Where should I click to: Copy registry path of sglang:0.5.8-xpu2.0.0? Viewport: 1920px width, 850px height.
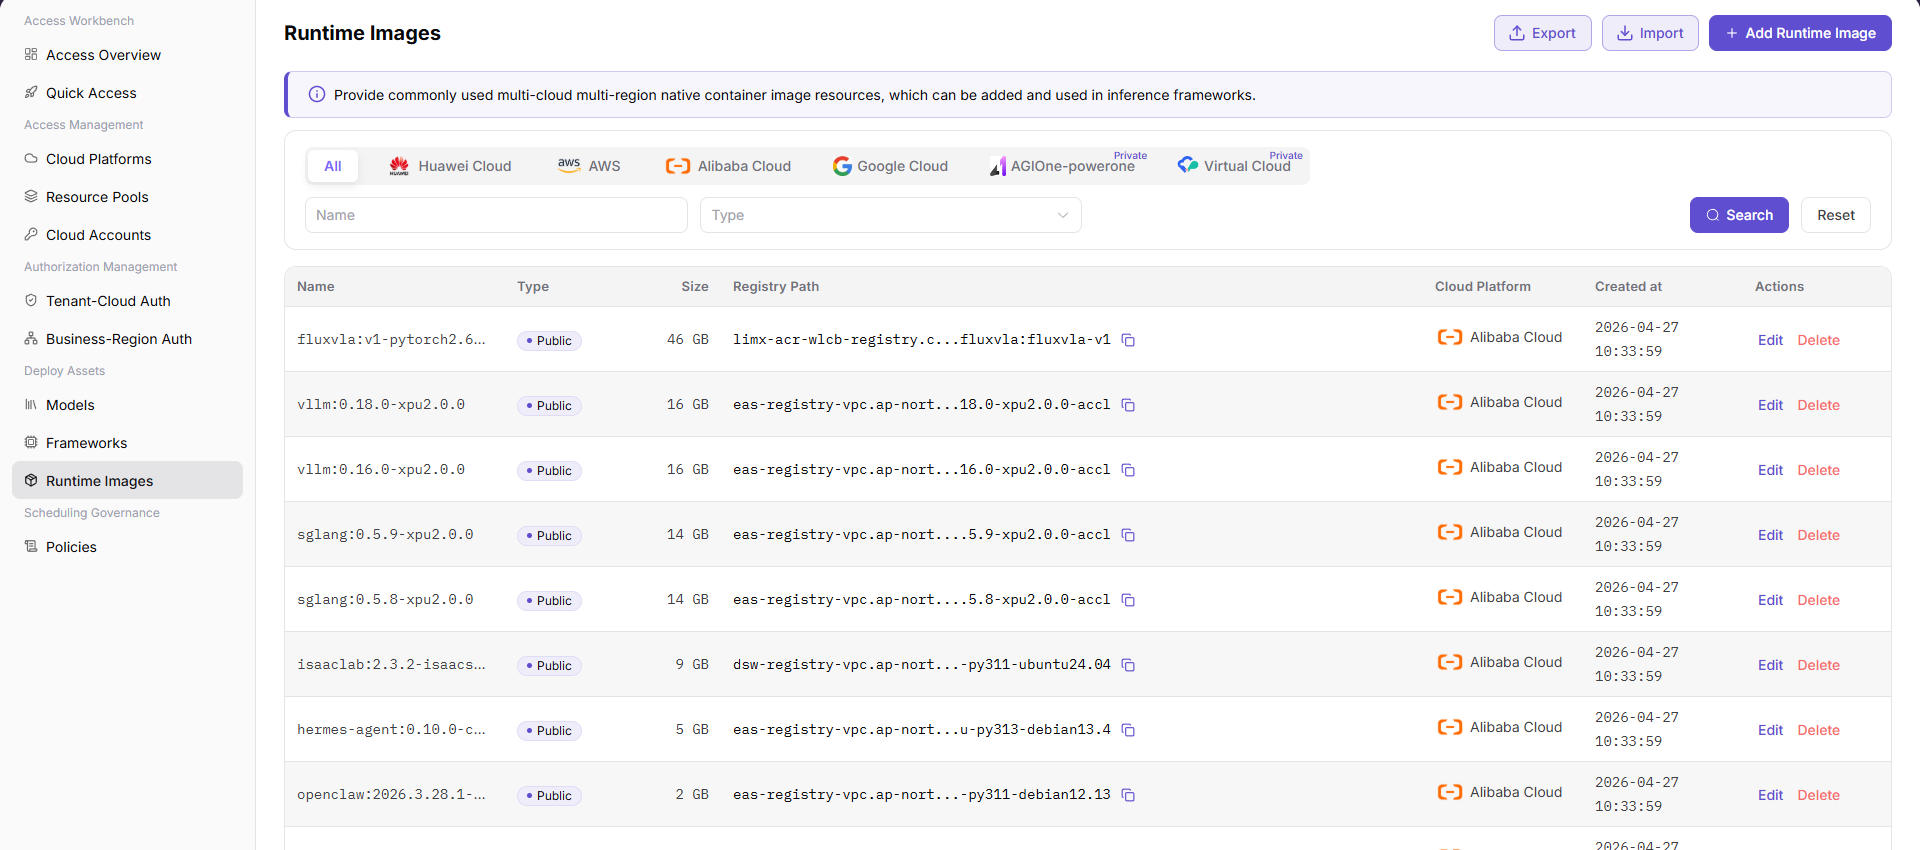tap(1128, 600)
